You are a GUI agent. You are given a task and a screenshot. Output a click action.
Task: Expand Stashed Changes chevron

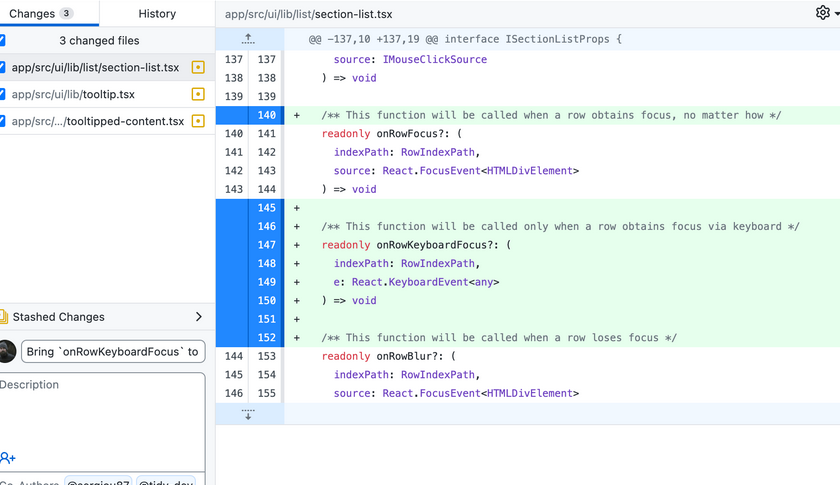[x=199, y=317]
